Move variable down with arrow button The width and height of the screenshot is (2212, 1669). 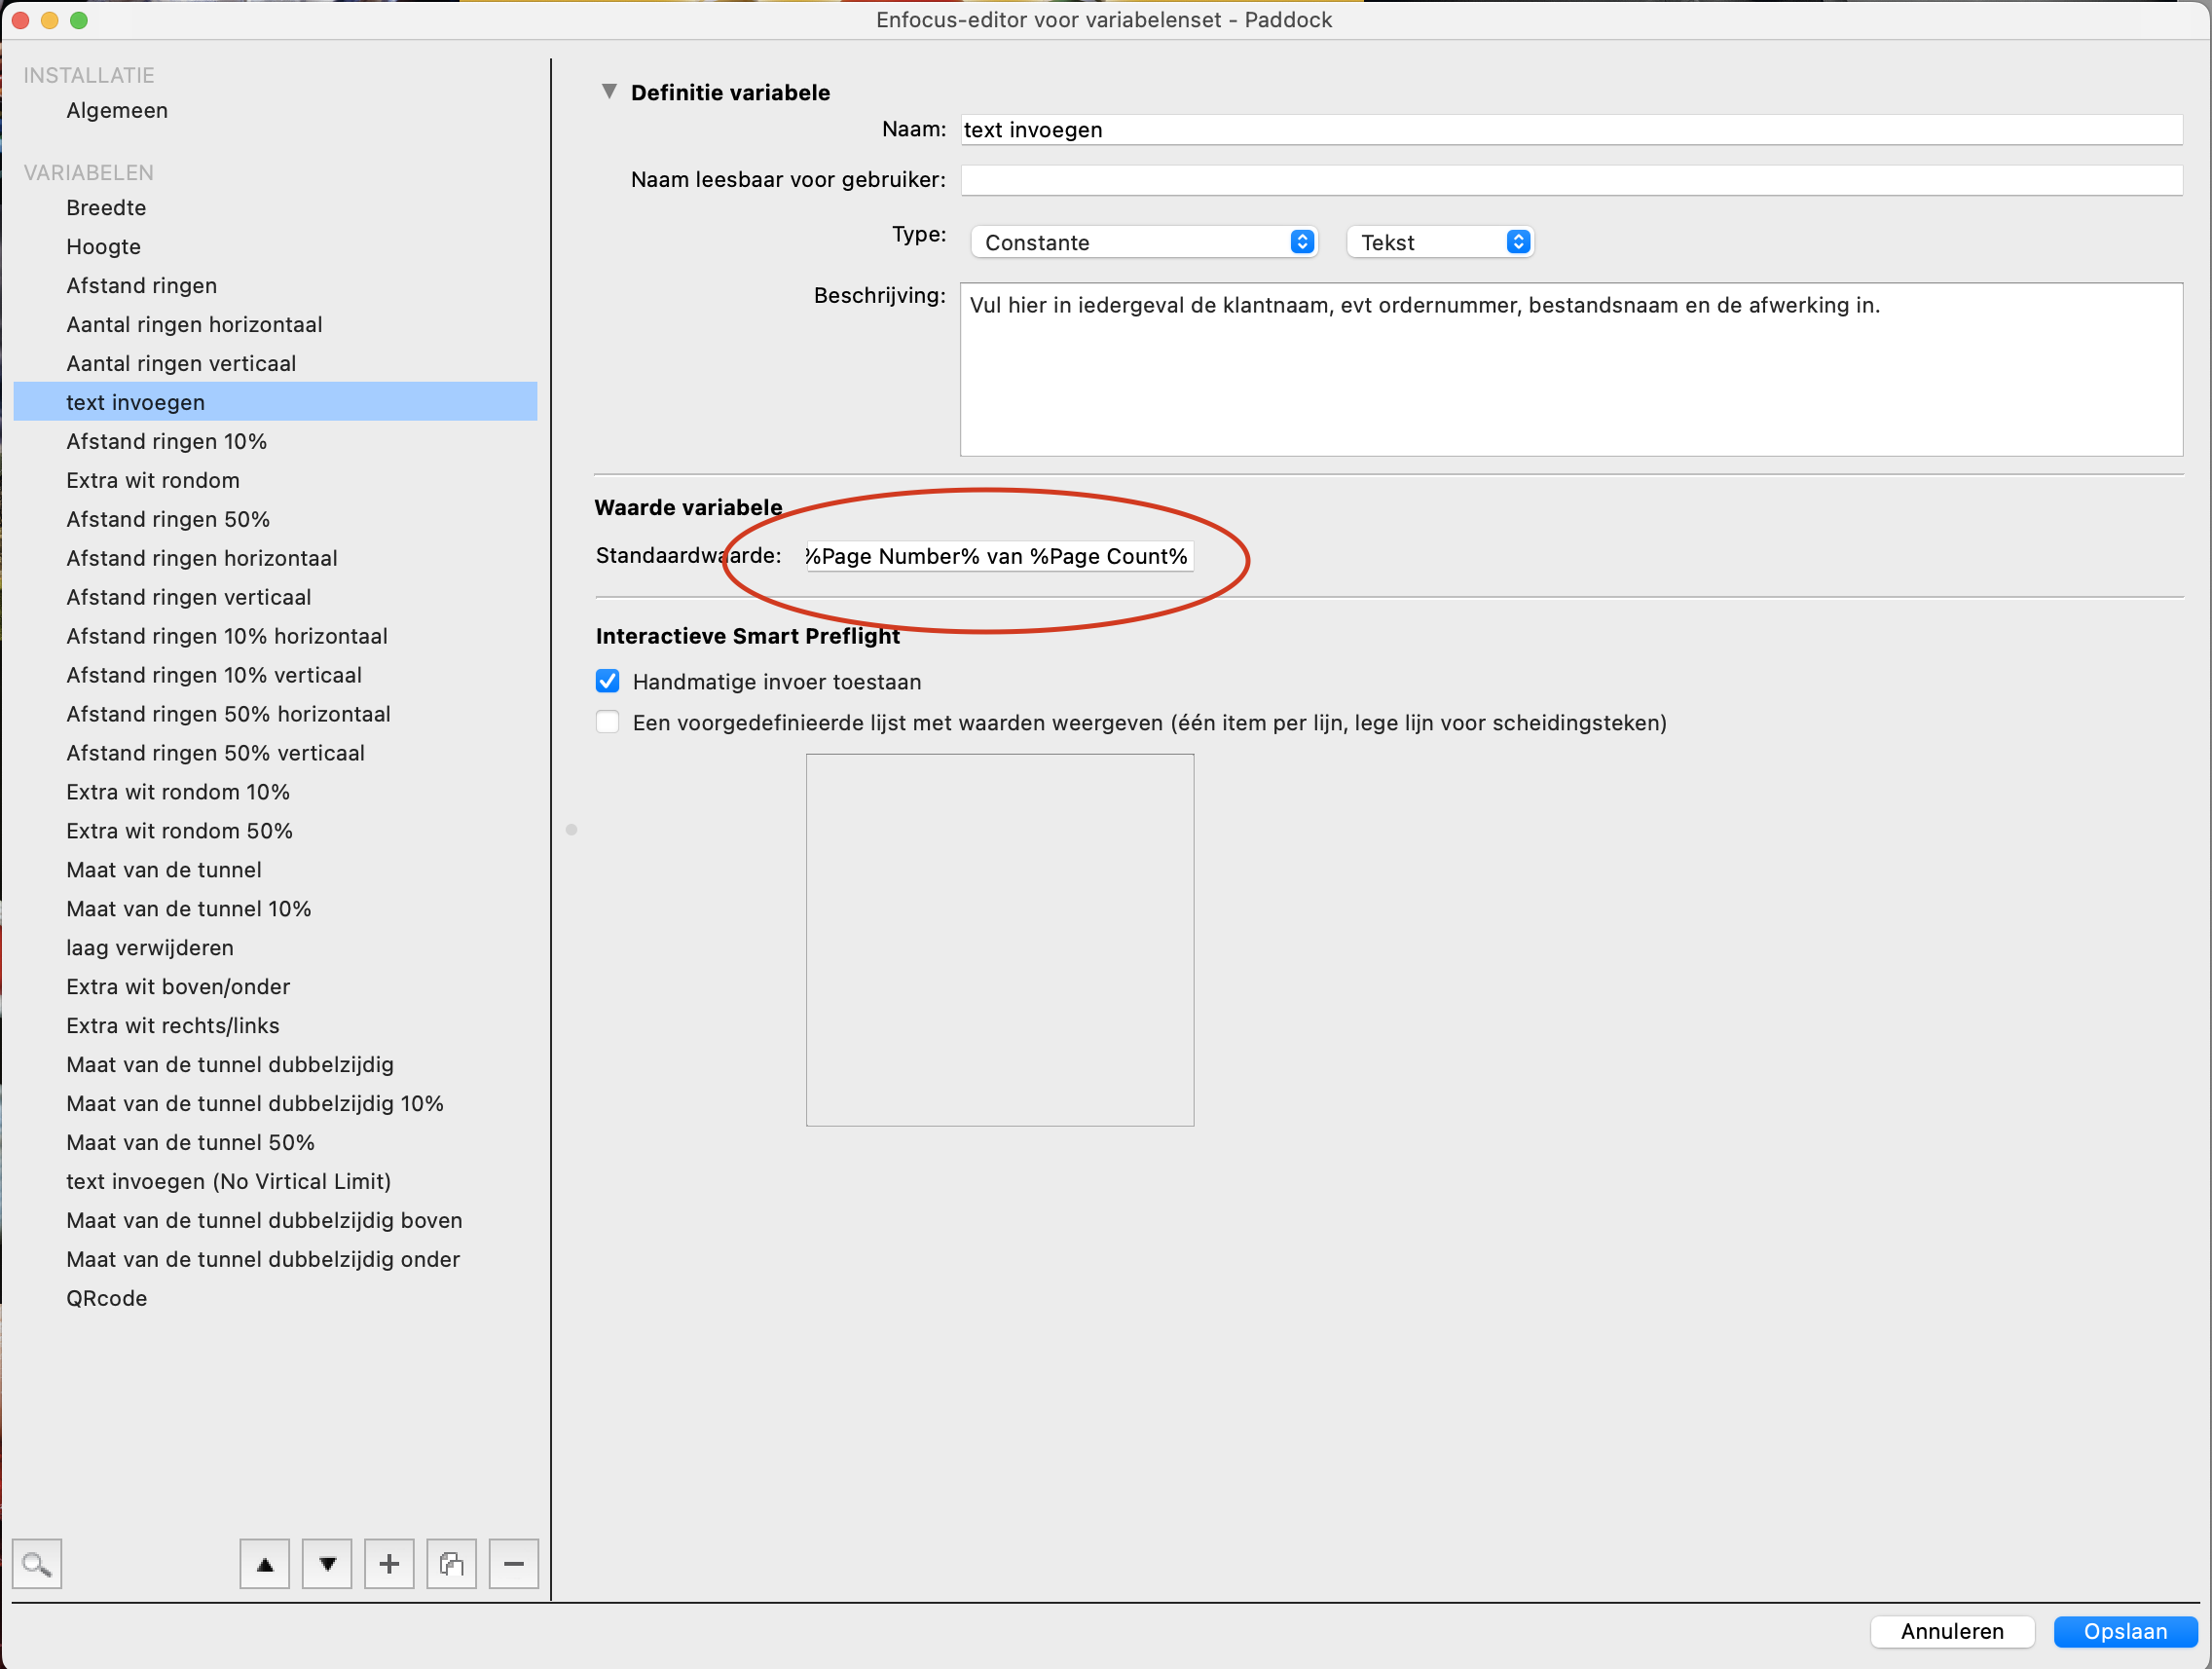pyautogui.click(x=327, y=1563)
